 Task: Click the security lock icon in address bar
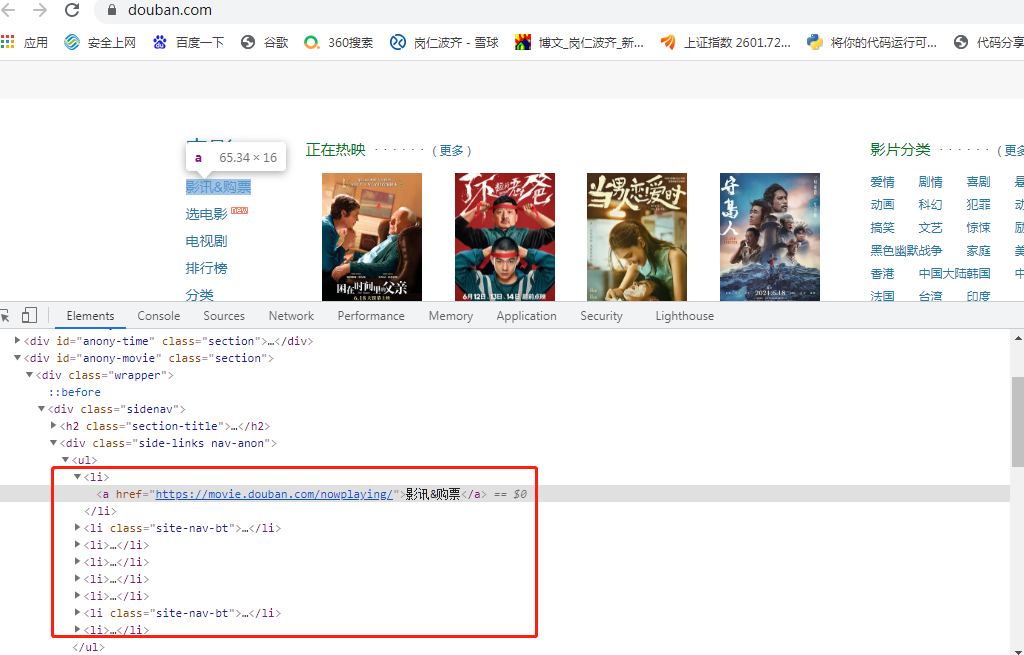[110, 13]
